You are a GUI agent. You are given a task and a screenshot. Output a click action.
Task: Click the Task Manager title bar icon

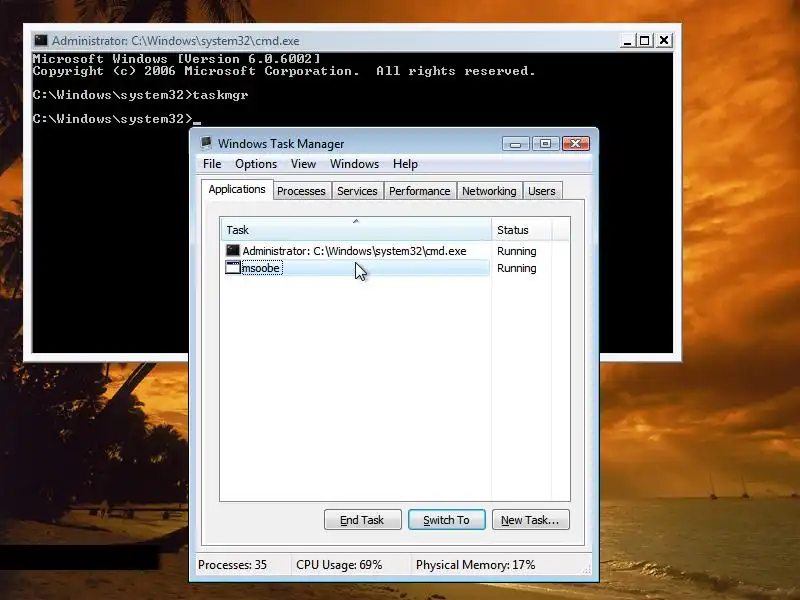(206, 143)
